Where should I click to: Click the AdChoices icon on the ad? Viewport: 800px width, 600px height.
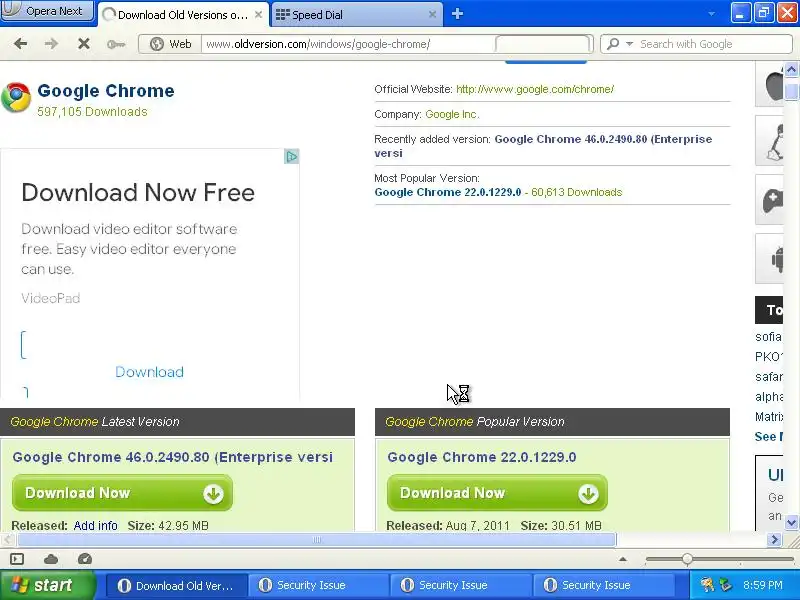291,157
